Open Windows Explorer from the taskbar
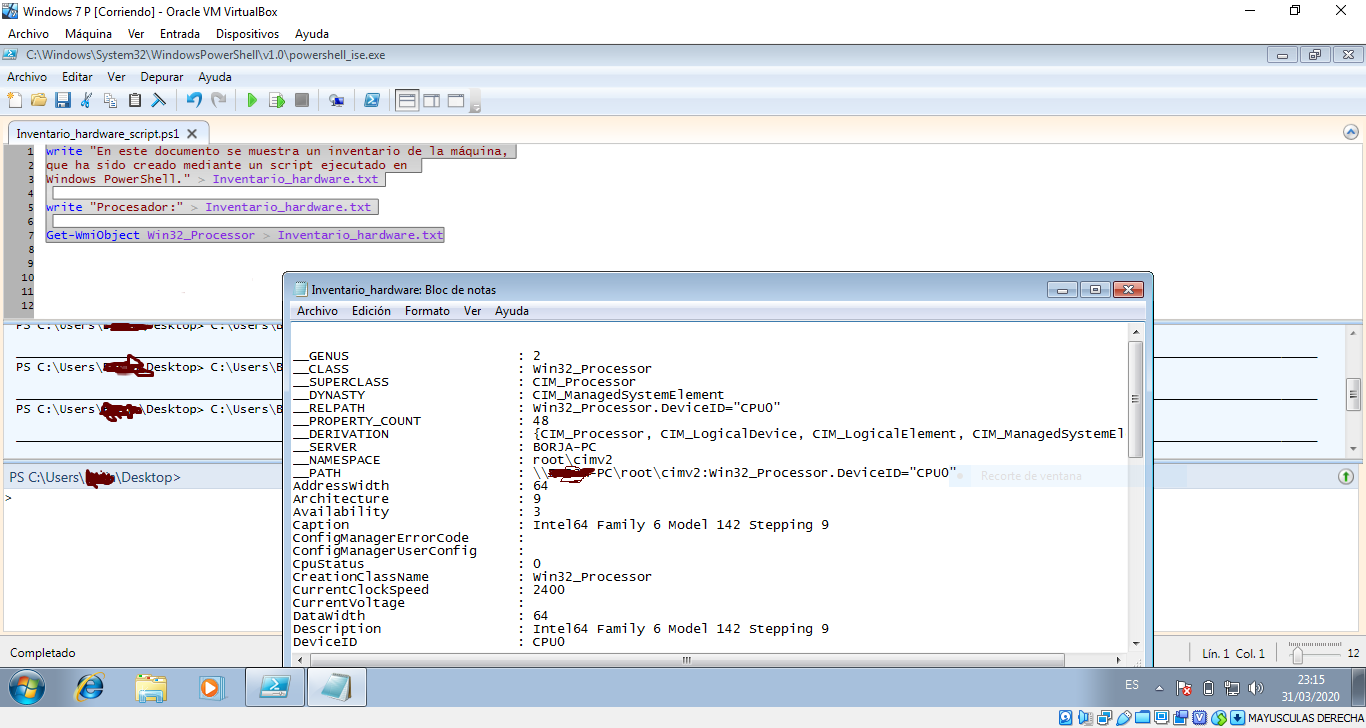Viewport: 1366px width, 728px height. pos(151,687)
